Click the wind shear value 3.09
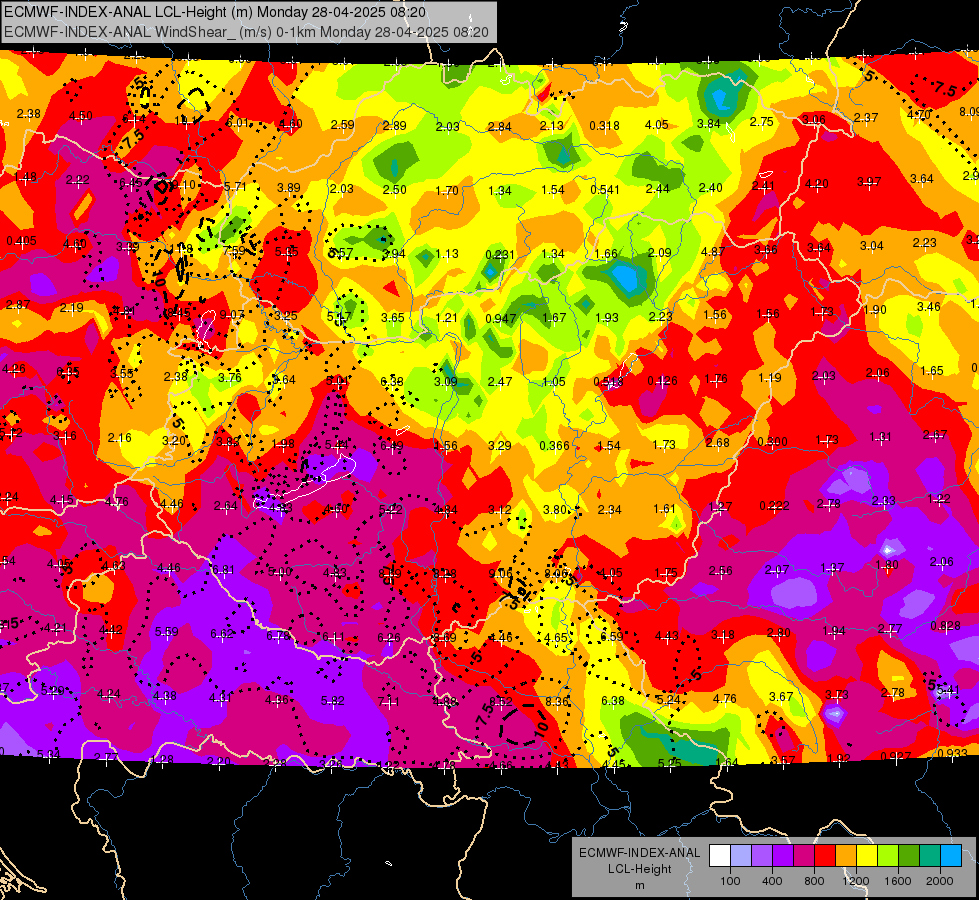The width and height of the screenshot is (979, 900). [446, 381]
